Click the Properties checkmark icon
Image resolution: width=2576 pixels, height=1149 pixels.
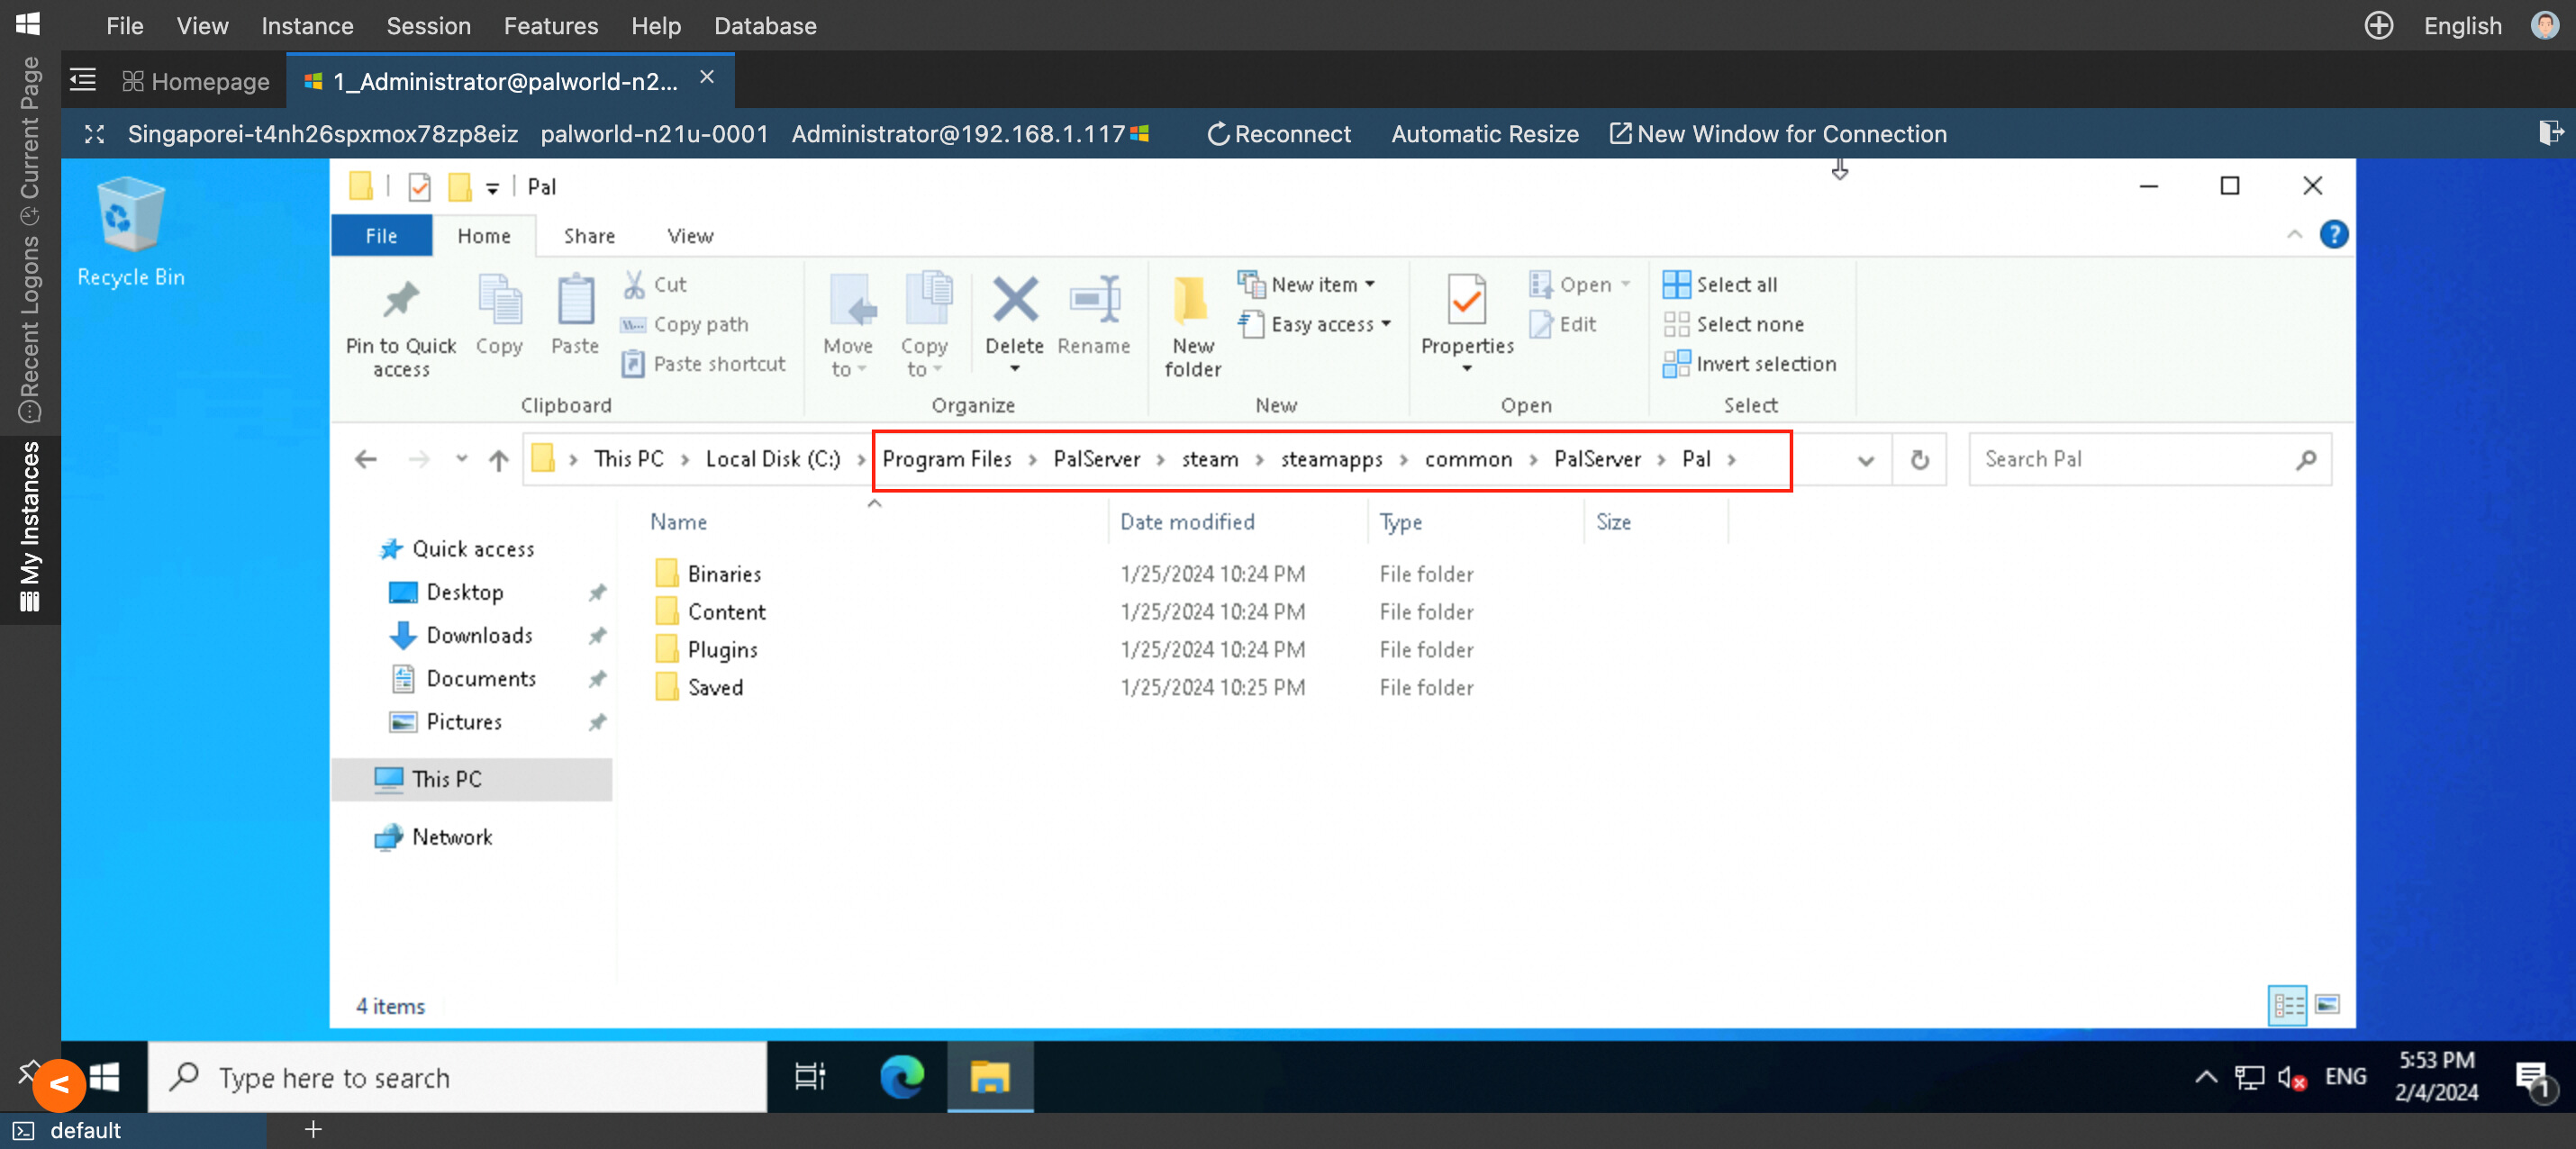(x=1466, y=299)
